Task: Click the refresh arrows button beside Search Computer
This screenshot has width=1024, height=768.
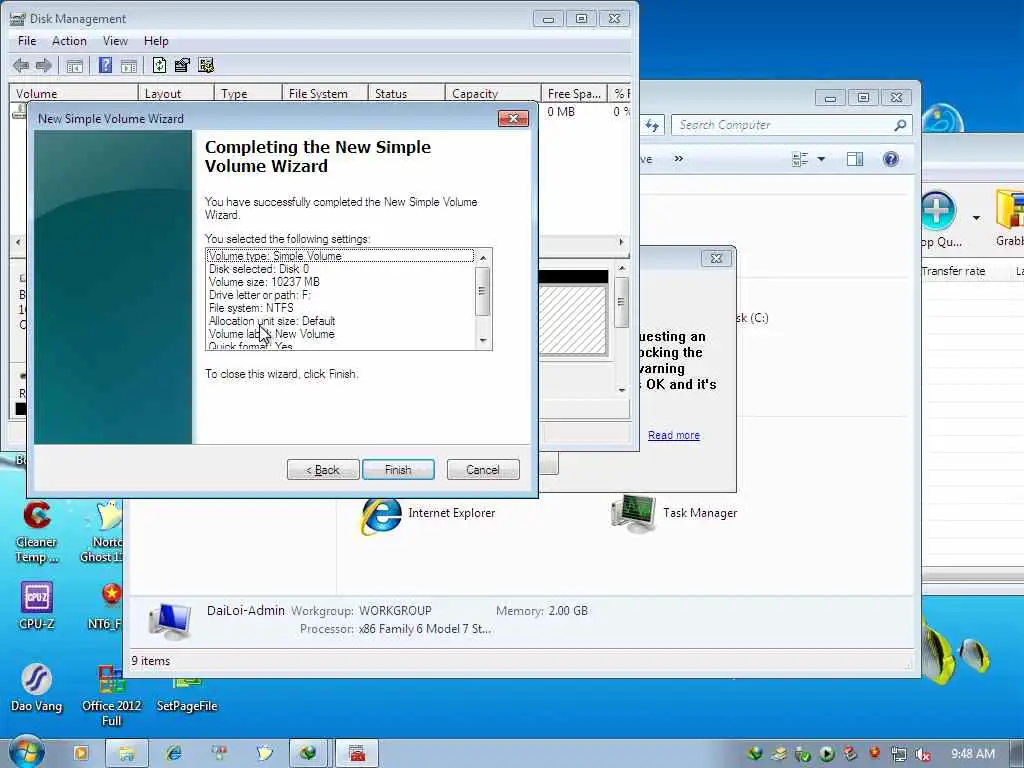Action: click(652, 125)
